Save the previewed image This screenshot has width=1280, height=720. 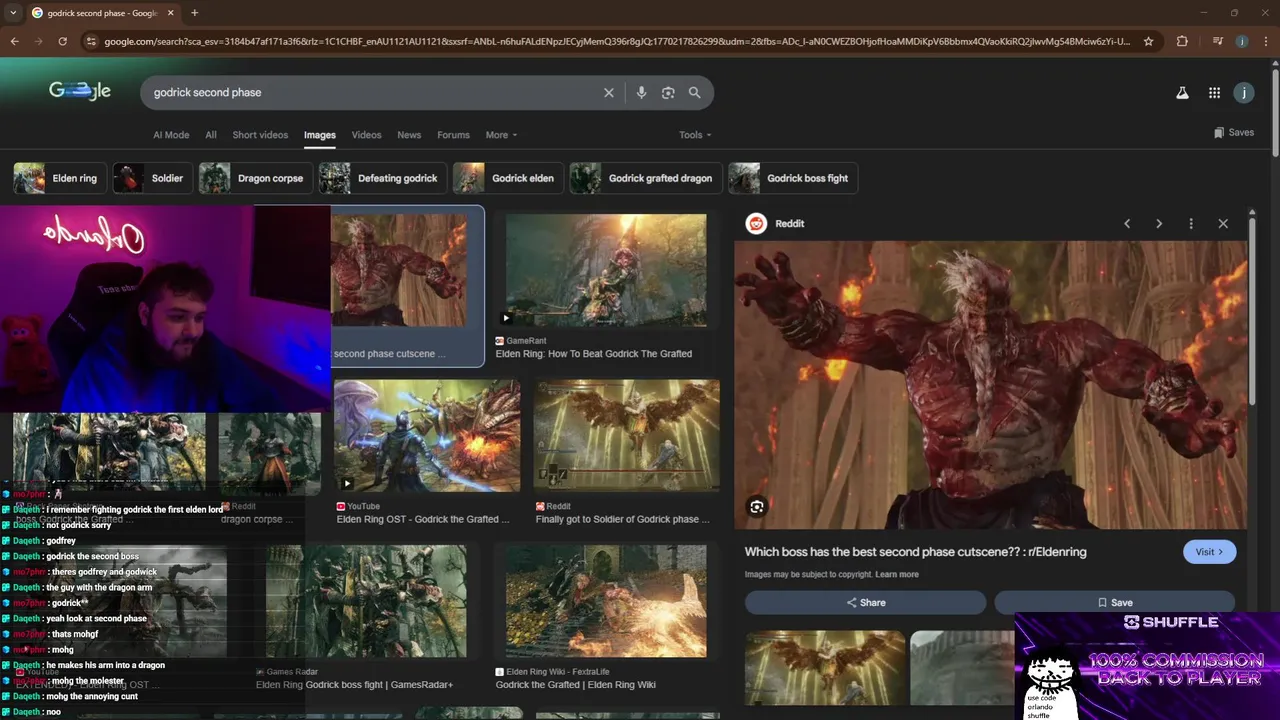tap(1114, 603)
